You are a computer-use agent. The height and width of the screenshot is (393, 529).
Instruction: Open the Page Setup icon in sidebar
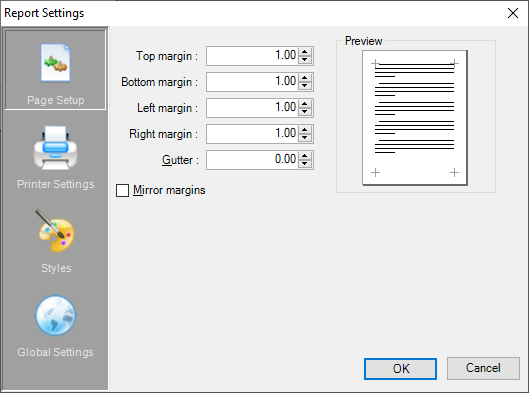55,63
